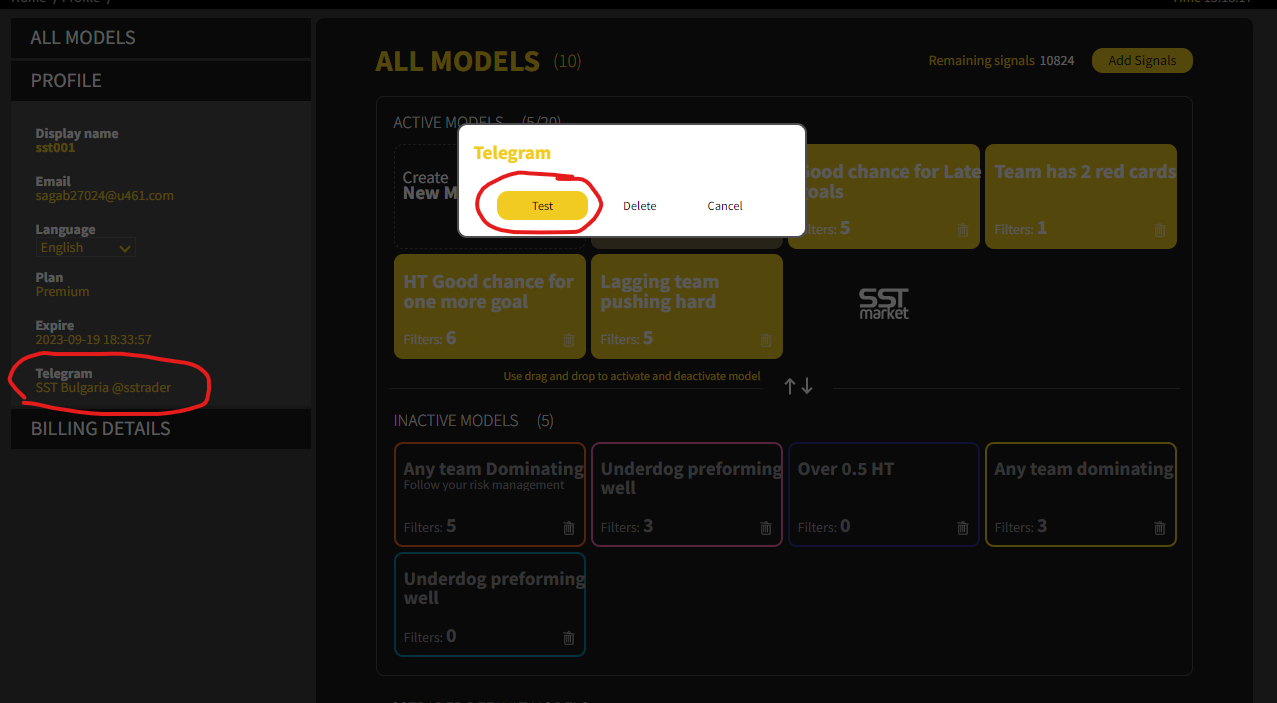The height and width of the screenshot is (703, 1277).
Task: Open the Lagging team pushing hard model card
Action: point(686,300)
